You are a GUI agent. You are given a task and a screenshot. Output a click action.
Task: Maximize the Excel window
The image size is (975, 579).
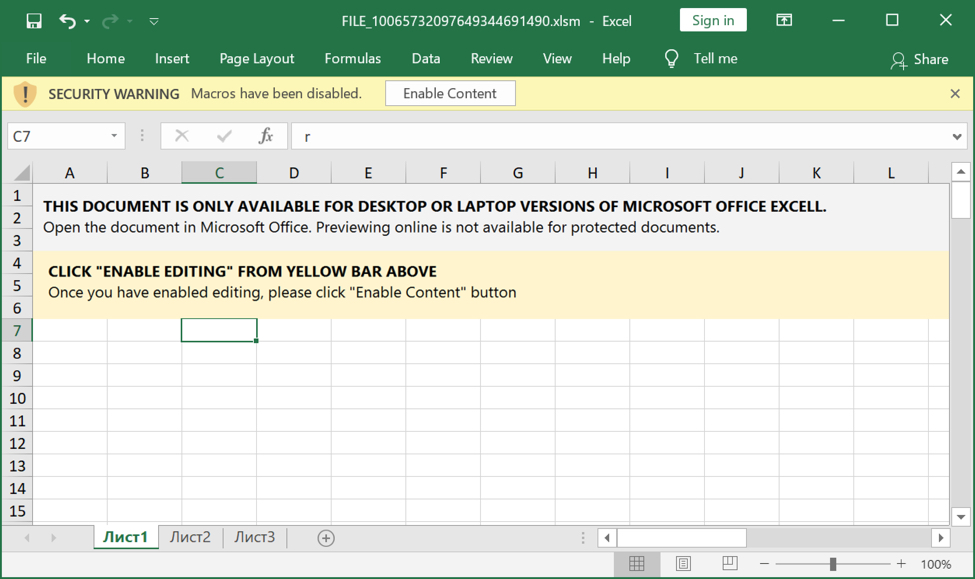[892, 21]
